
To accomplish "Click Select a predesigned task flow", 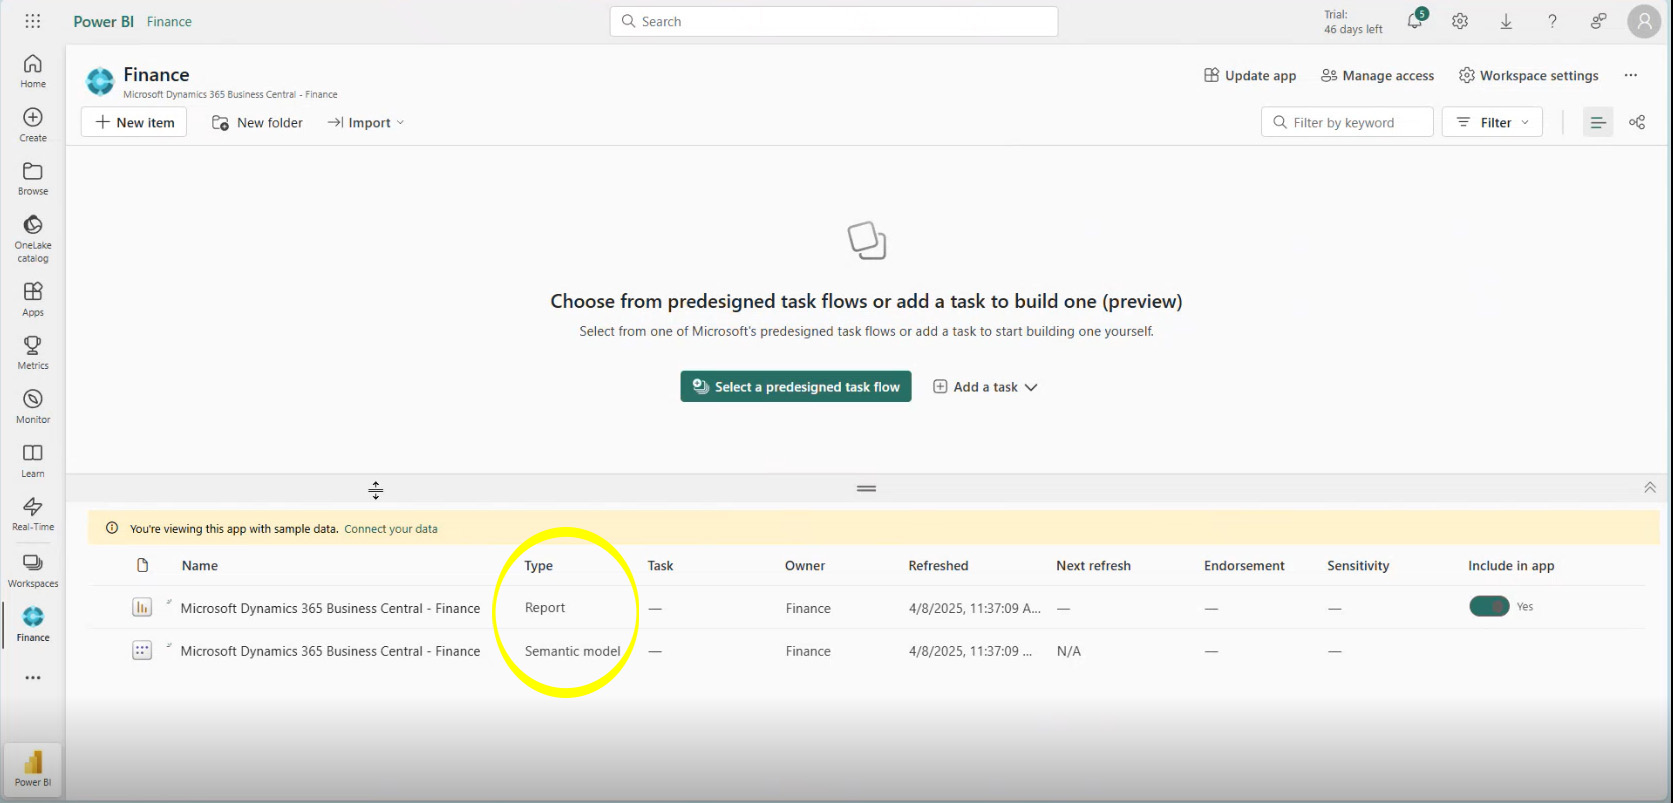I will [796, 387].
